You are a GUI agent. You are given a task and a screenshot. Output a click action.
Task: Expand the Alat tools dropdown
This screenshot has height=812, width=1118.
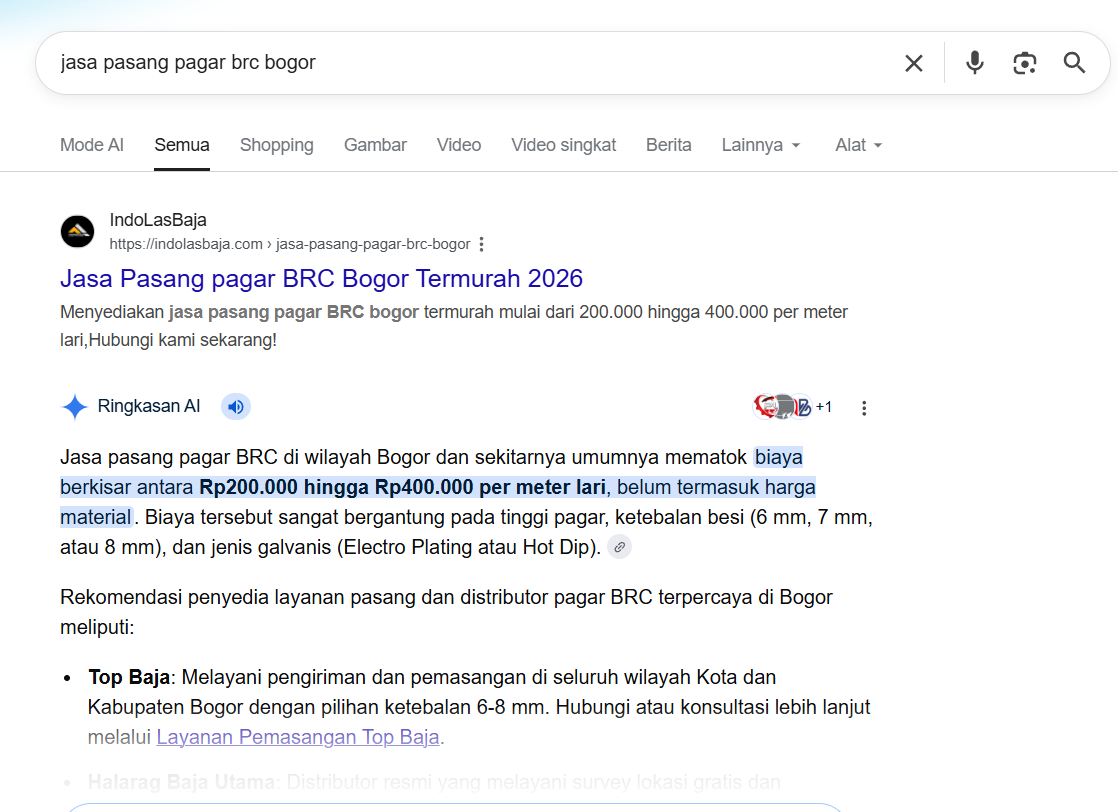858,145
